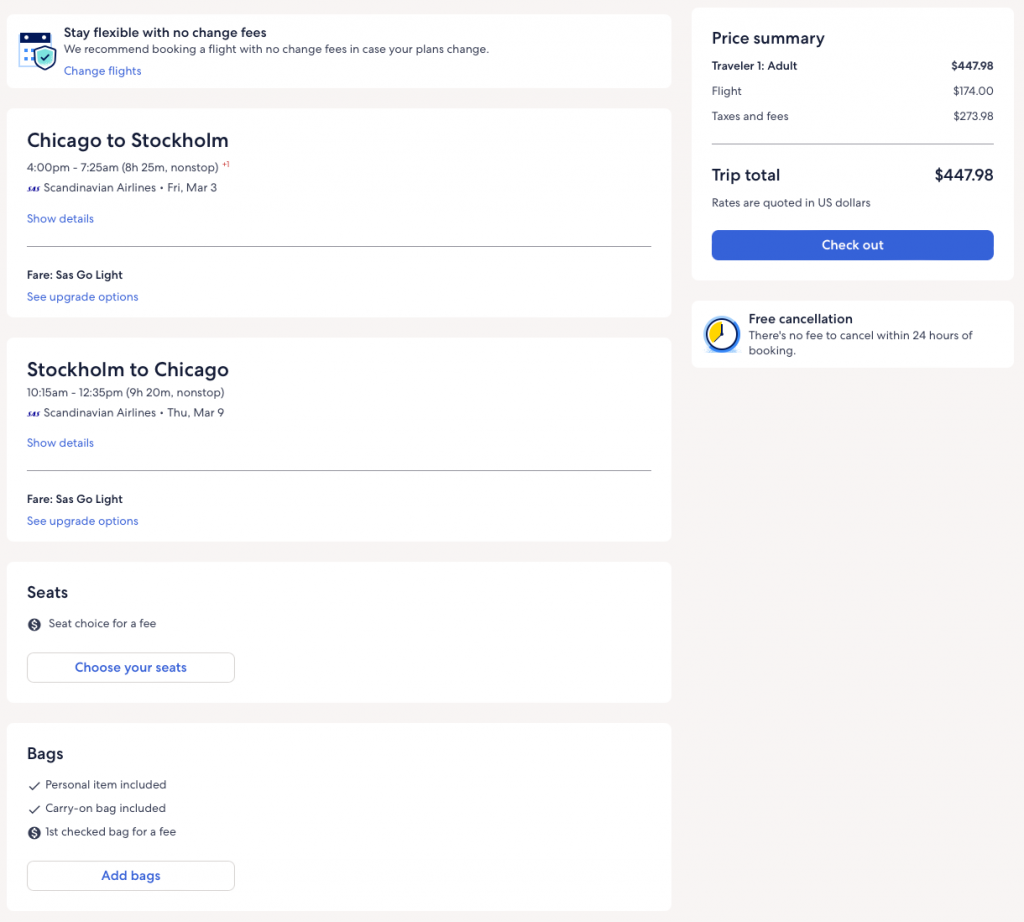Click the checkmark next to Carry-on bag included
The width and height of the screenshot is (1024, 922).
point(35,809)
